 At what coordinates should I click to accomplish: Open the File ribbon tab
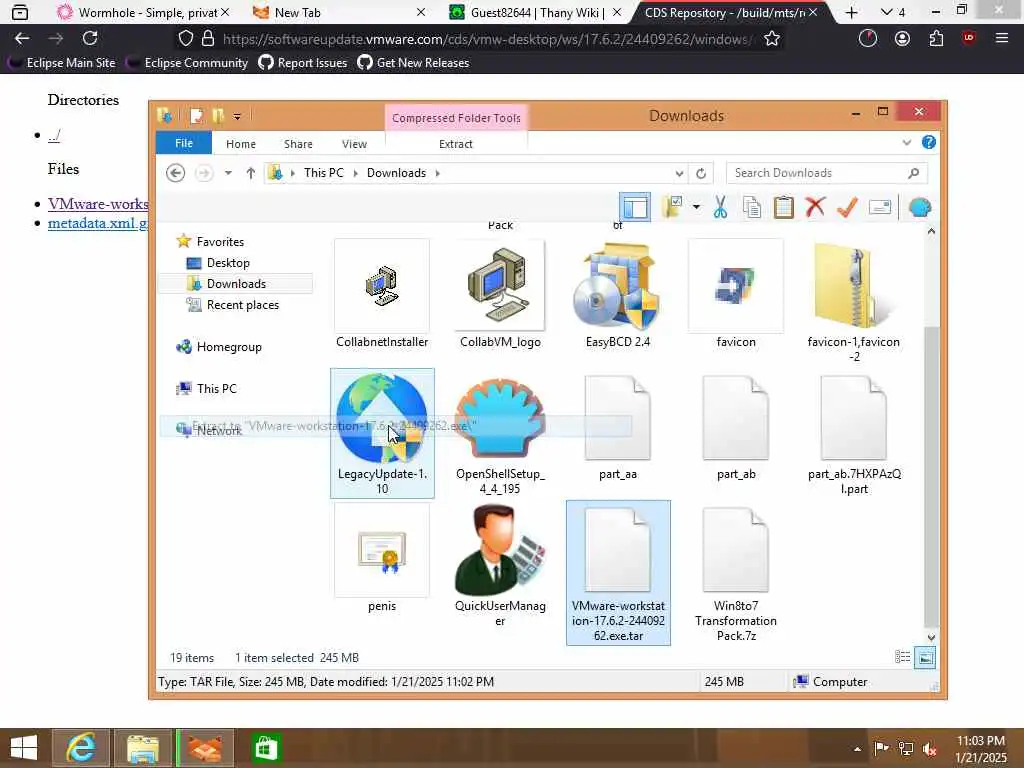point(184,143)
